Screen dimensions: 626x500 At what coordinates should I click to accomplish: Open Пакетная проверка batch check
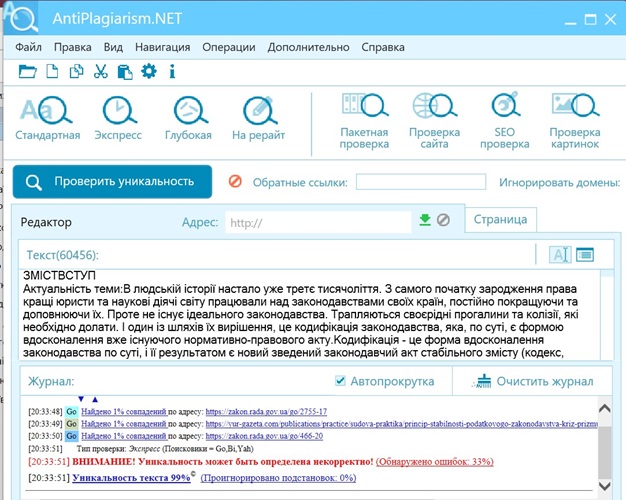point(364,121)
